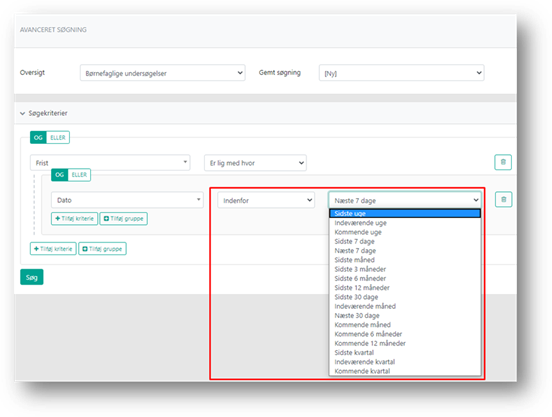The width and height of the screenshot is (552, 417).
Task: Select OG in the inner group toggle
Action: coord(59,175)
